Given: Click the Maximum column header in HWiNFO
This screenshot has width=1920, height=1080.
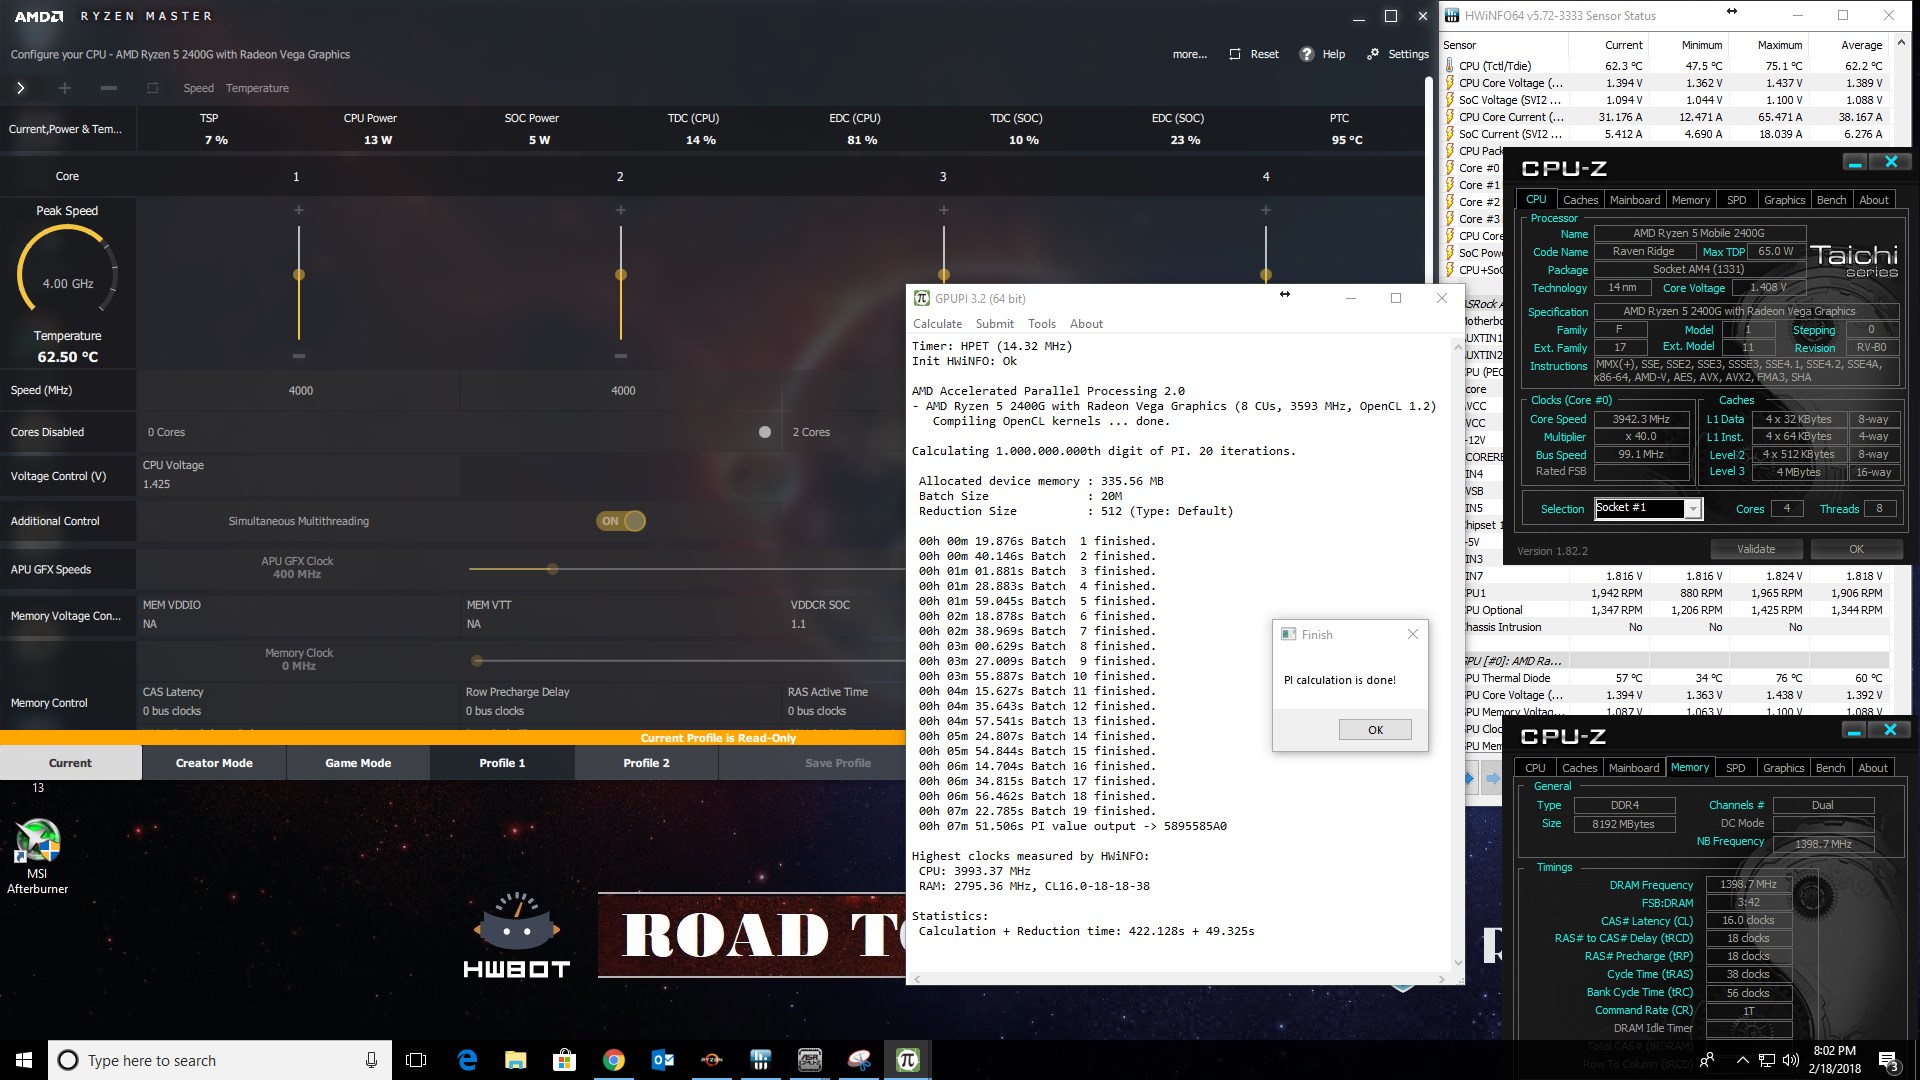Looking at the screenshot, I should [1769, 45].
